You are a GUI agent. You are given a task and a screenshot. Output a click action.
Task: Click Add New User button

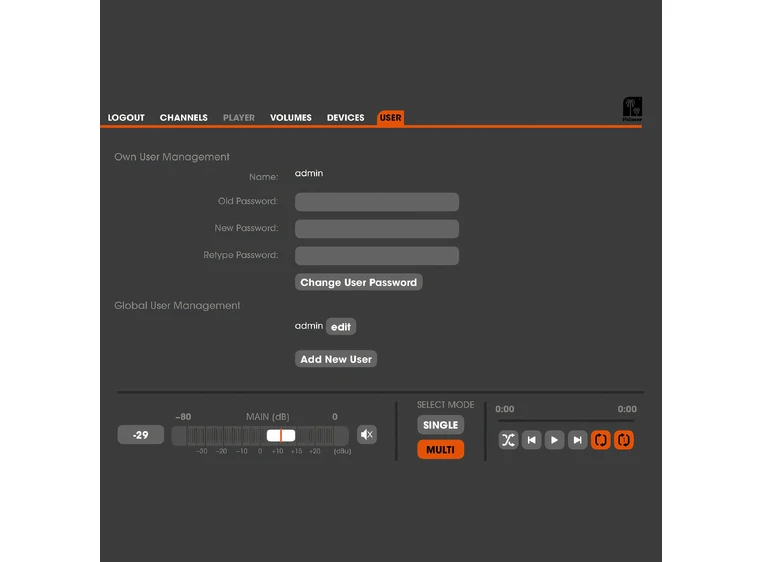336,359
